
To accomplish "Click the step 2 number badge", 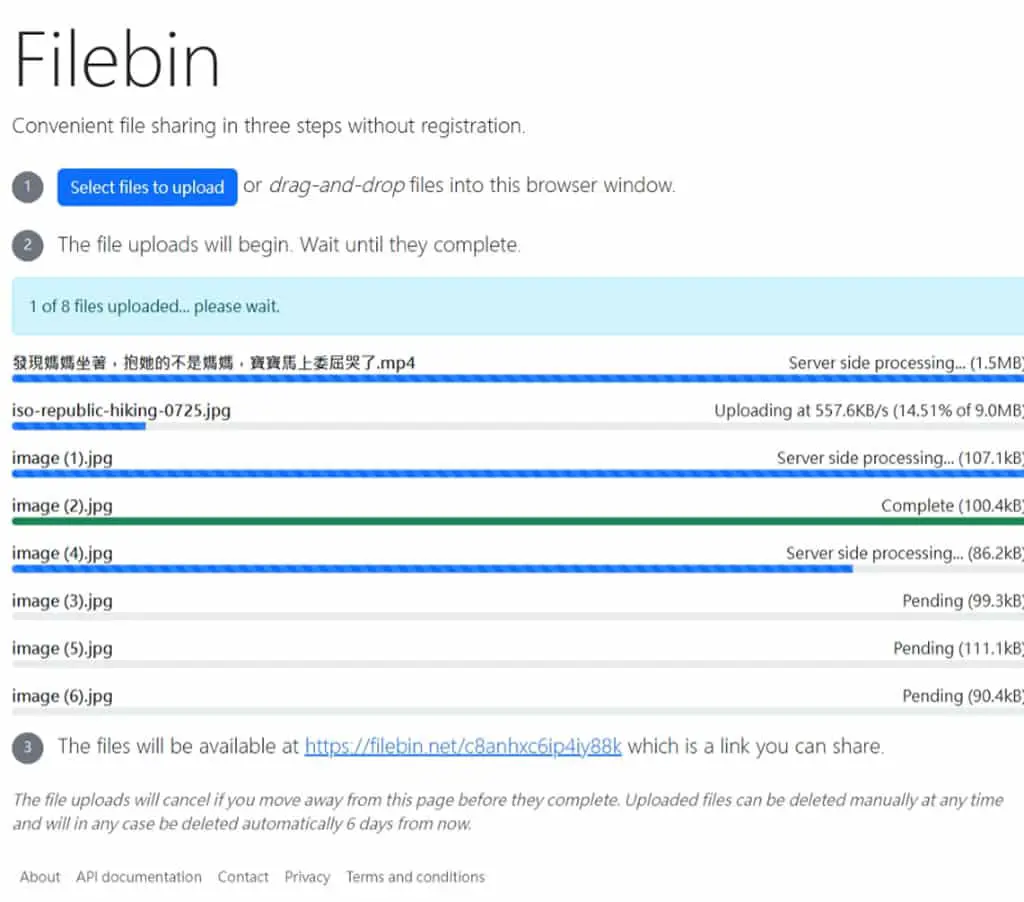I will [27, 246].
